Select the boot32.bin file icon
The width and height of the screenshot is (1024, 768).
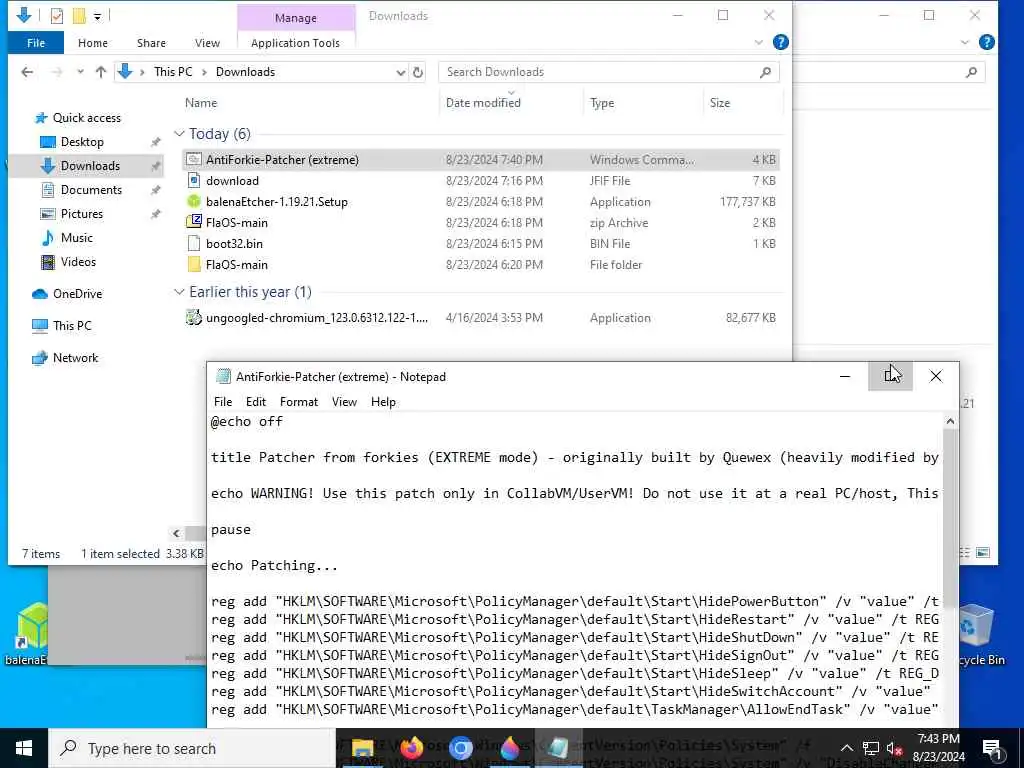point(193,244)
